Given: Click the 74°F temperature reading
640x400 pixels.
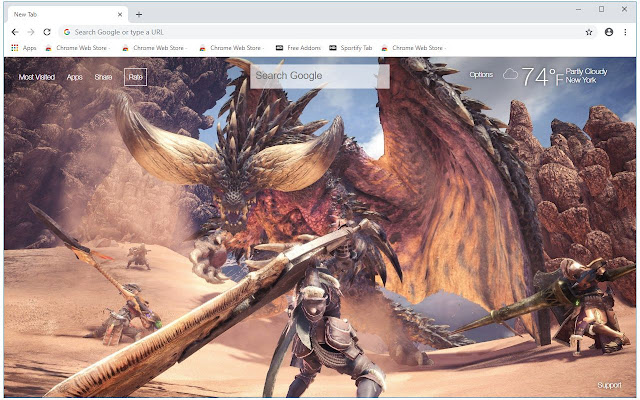Looking at the screenshot, I should point(542,76).
